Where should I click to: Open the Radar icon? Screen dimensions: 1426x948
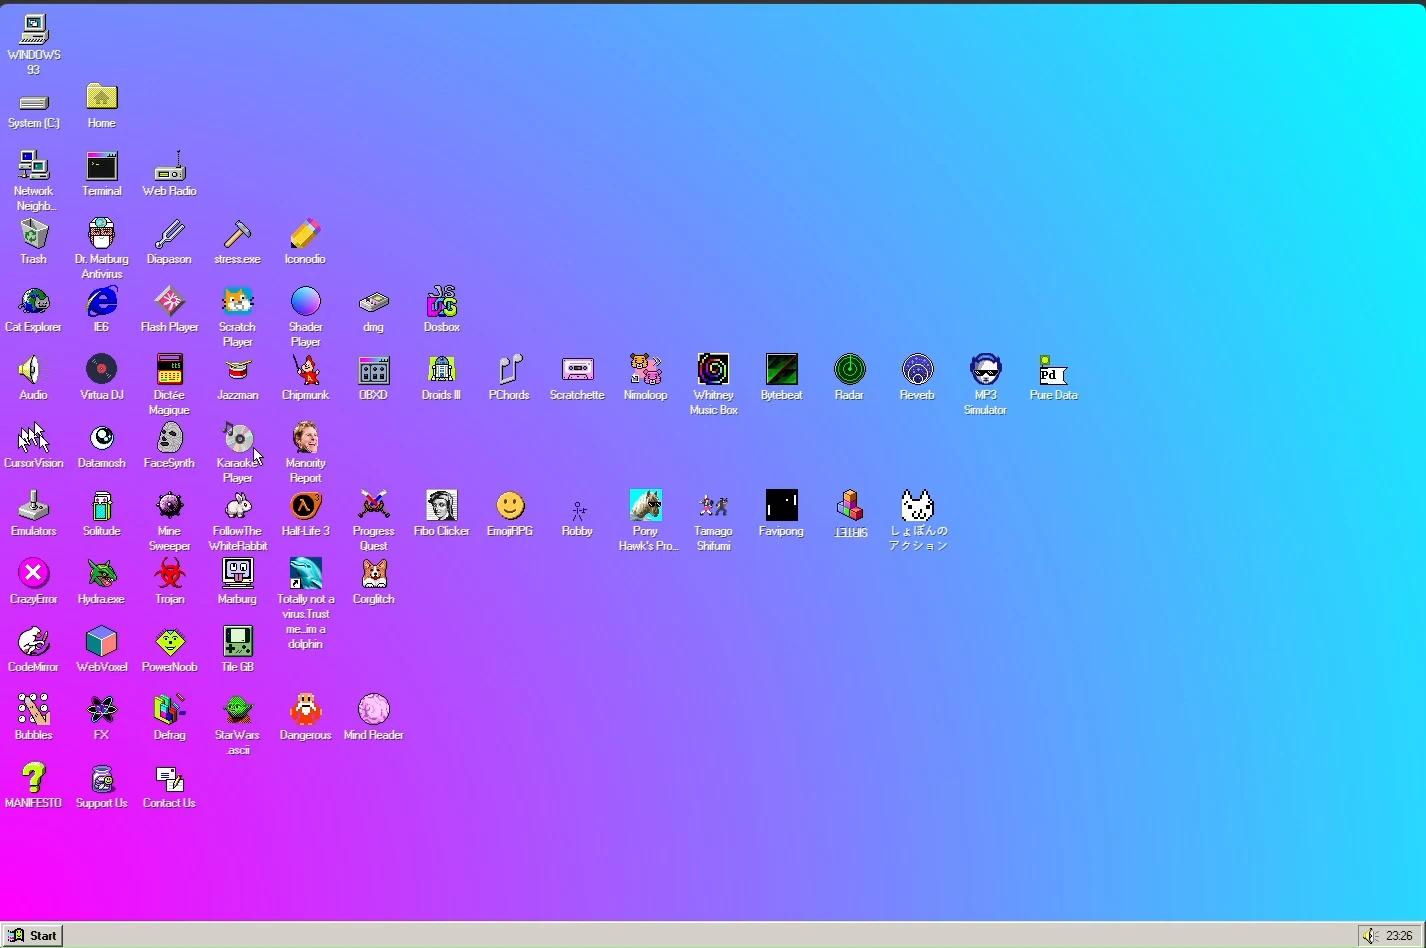[x=849, y=370]
